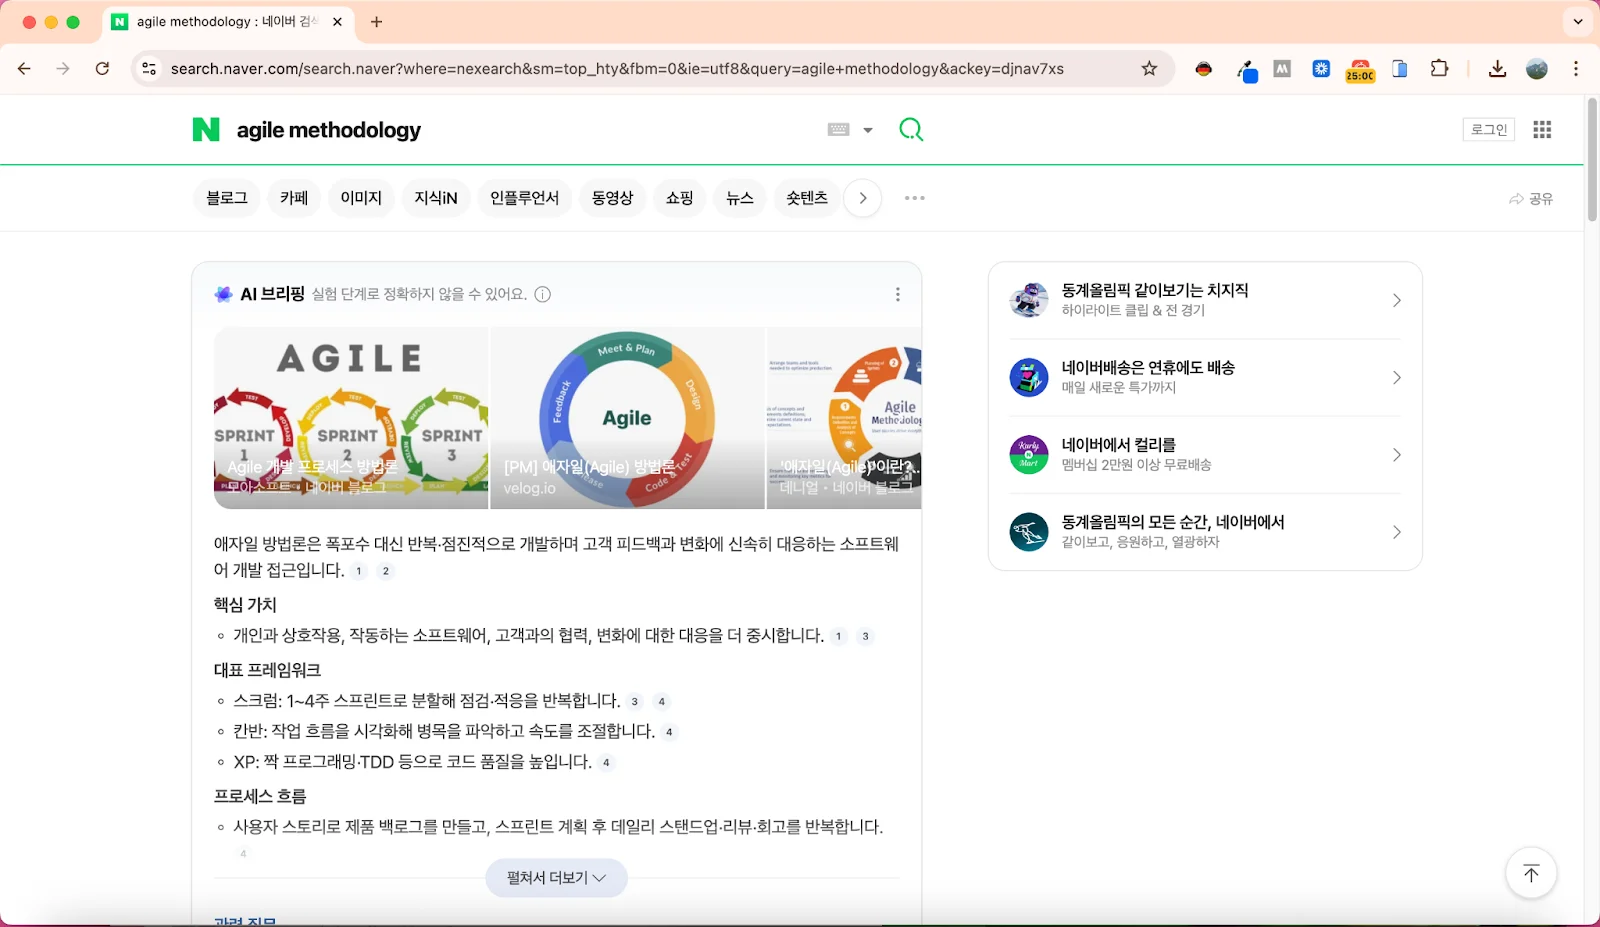Go back with browser back arrow
1600x927 pixels.
[24, 68]
